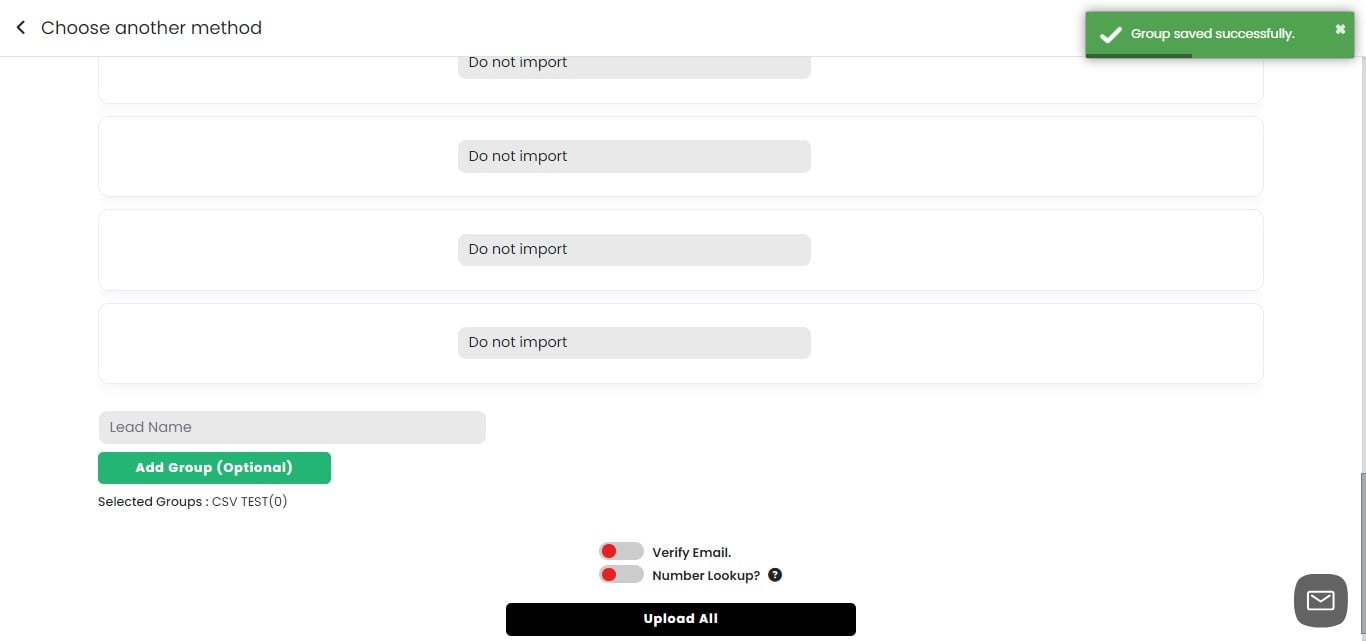1366x641 pixels.
Task: Click the Choose another method header
Action: [x=151, y=27]
